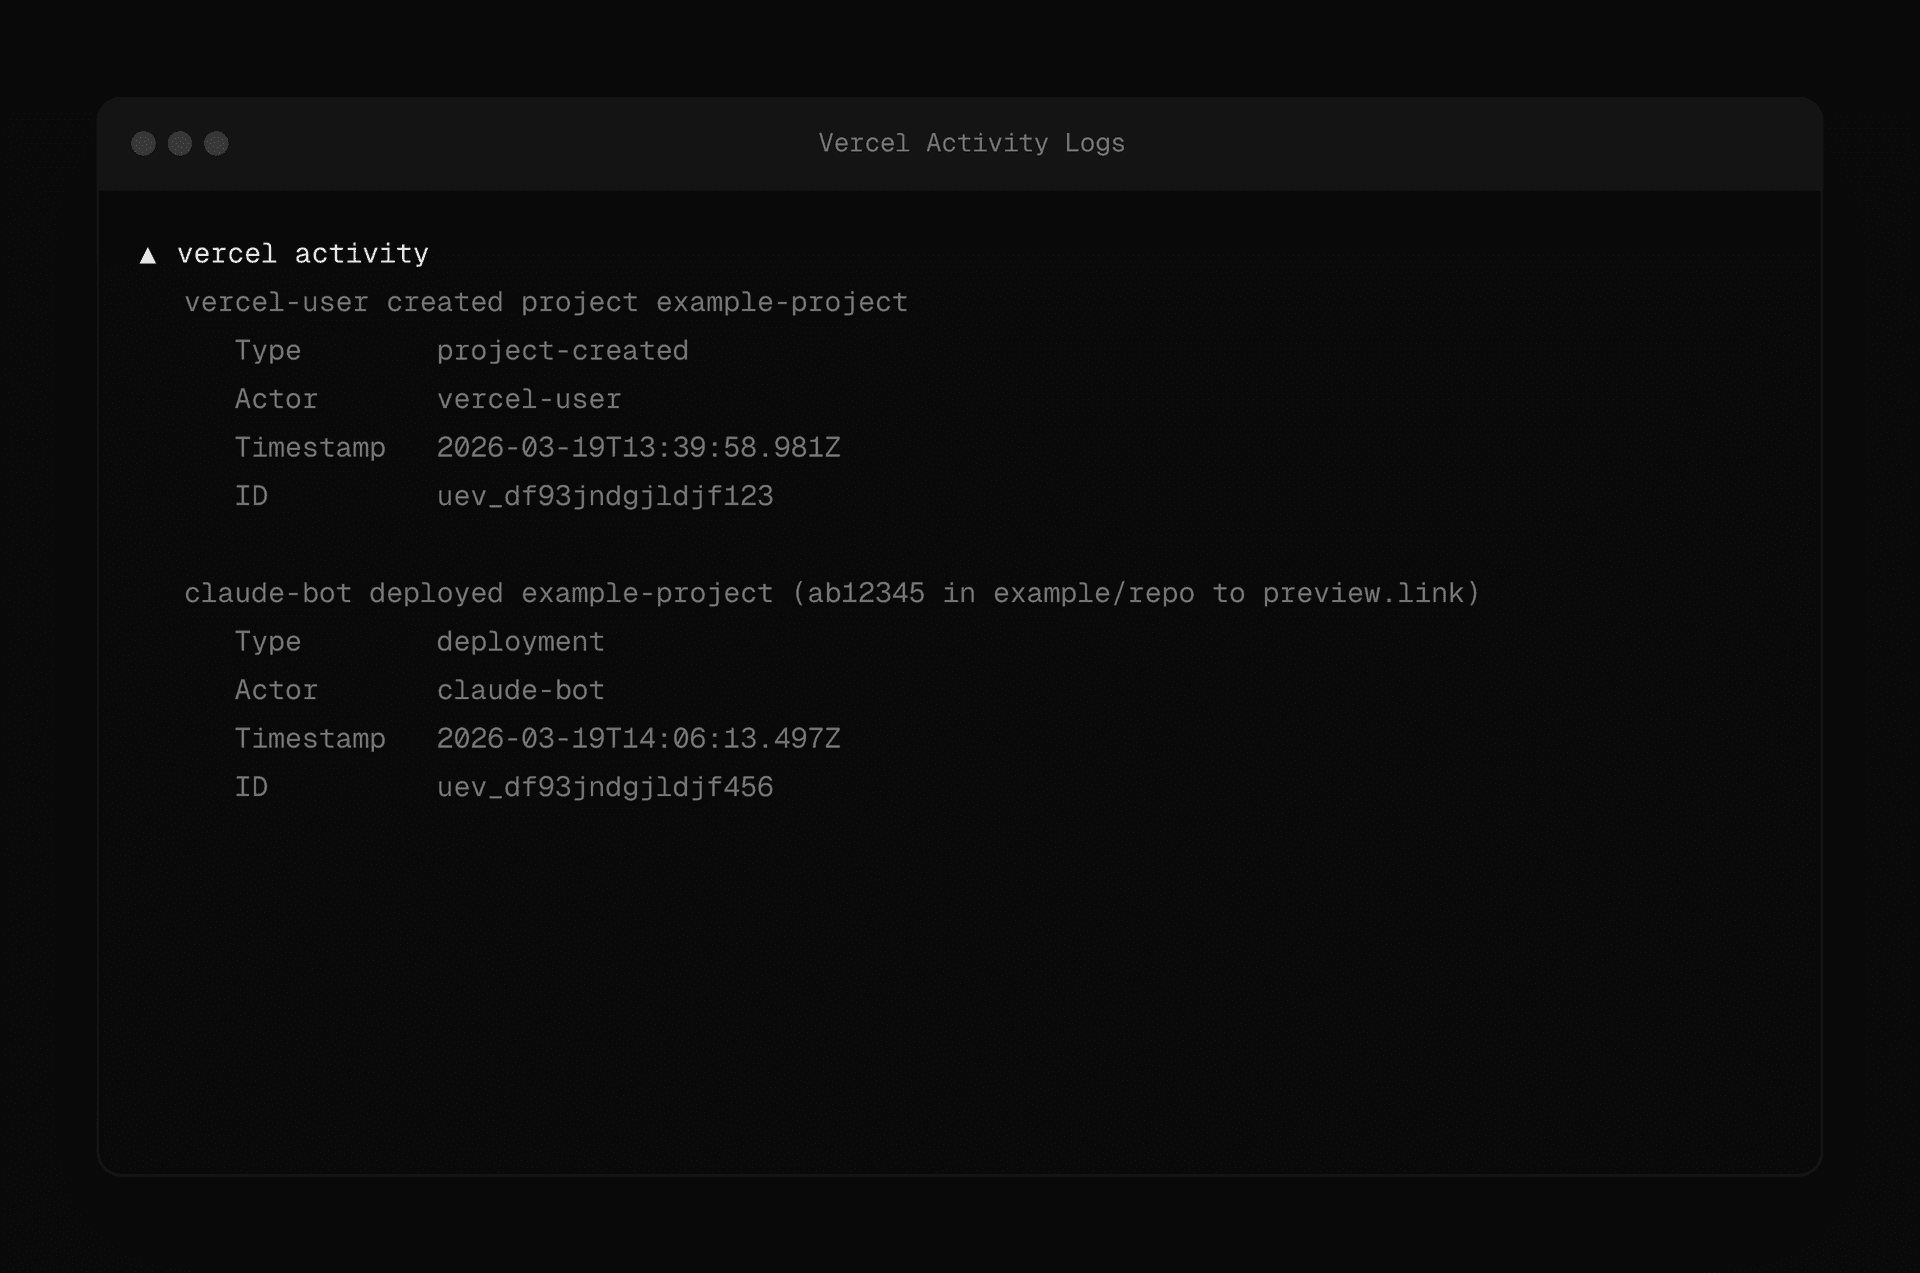
Task: Click 'vercel-user created project example-project' line
Action: [546, 302]
